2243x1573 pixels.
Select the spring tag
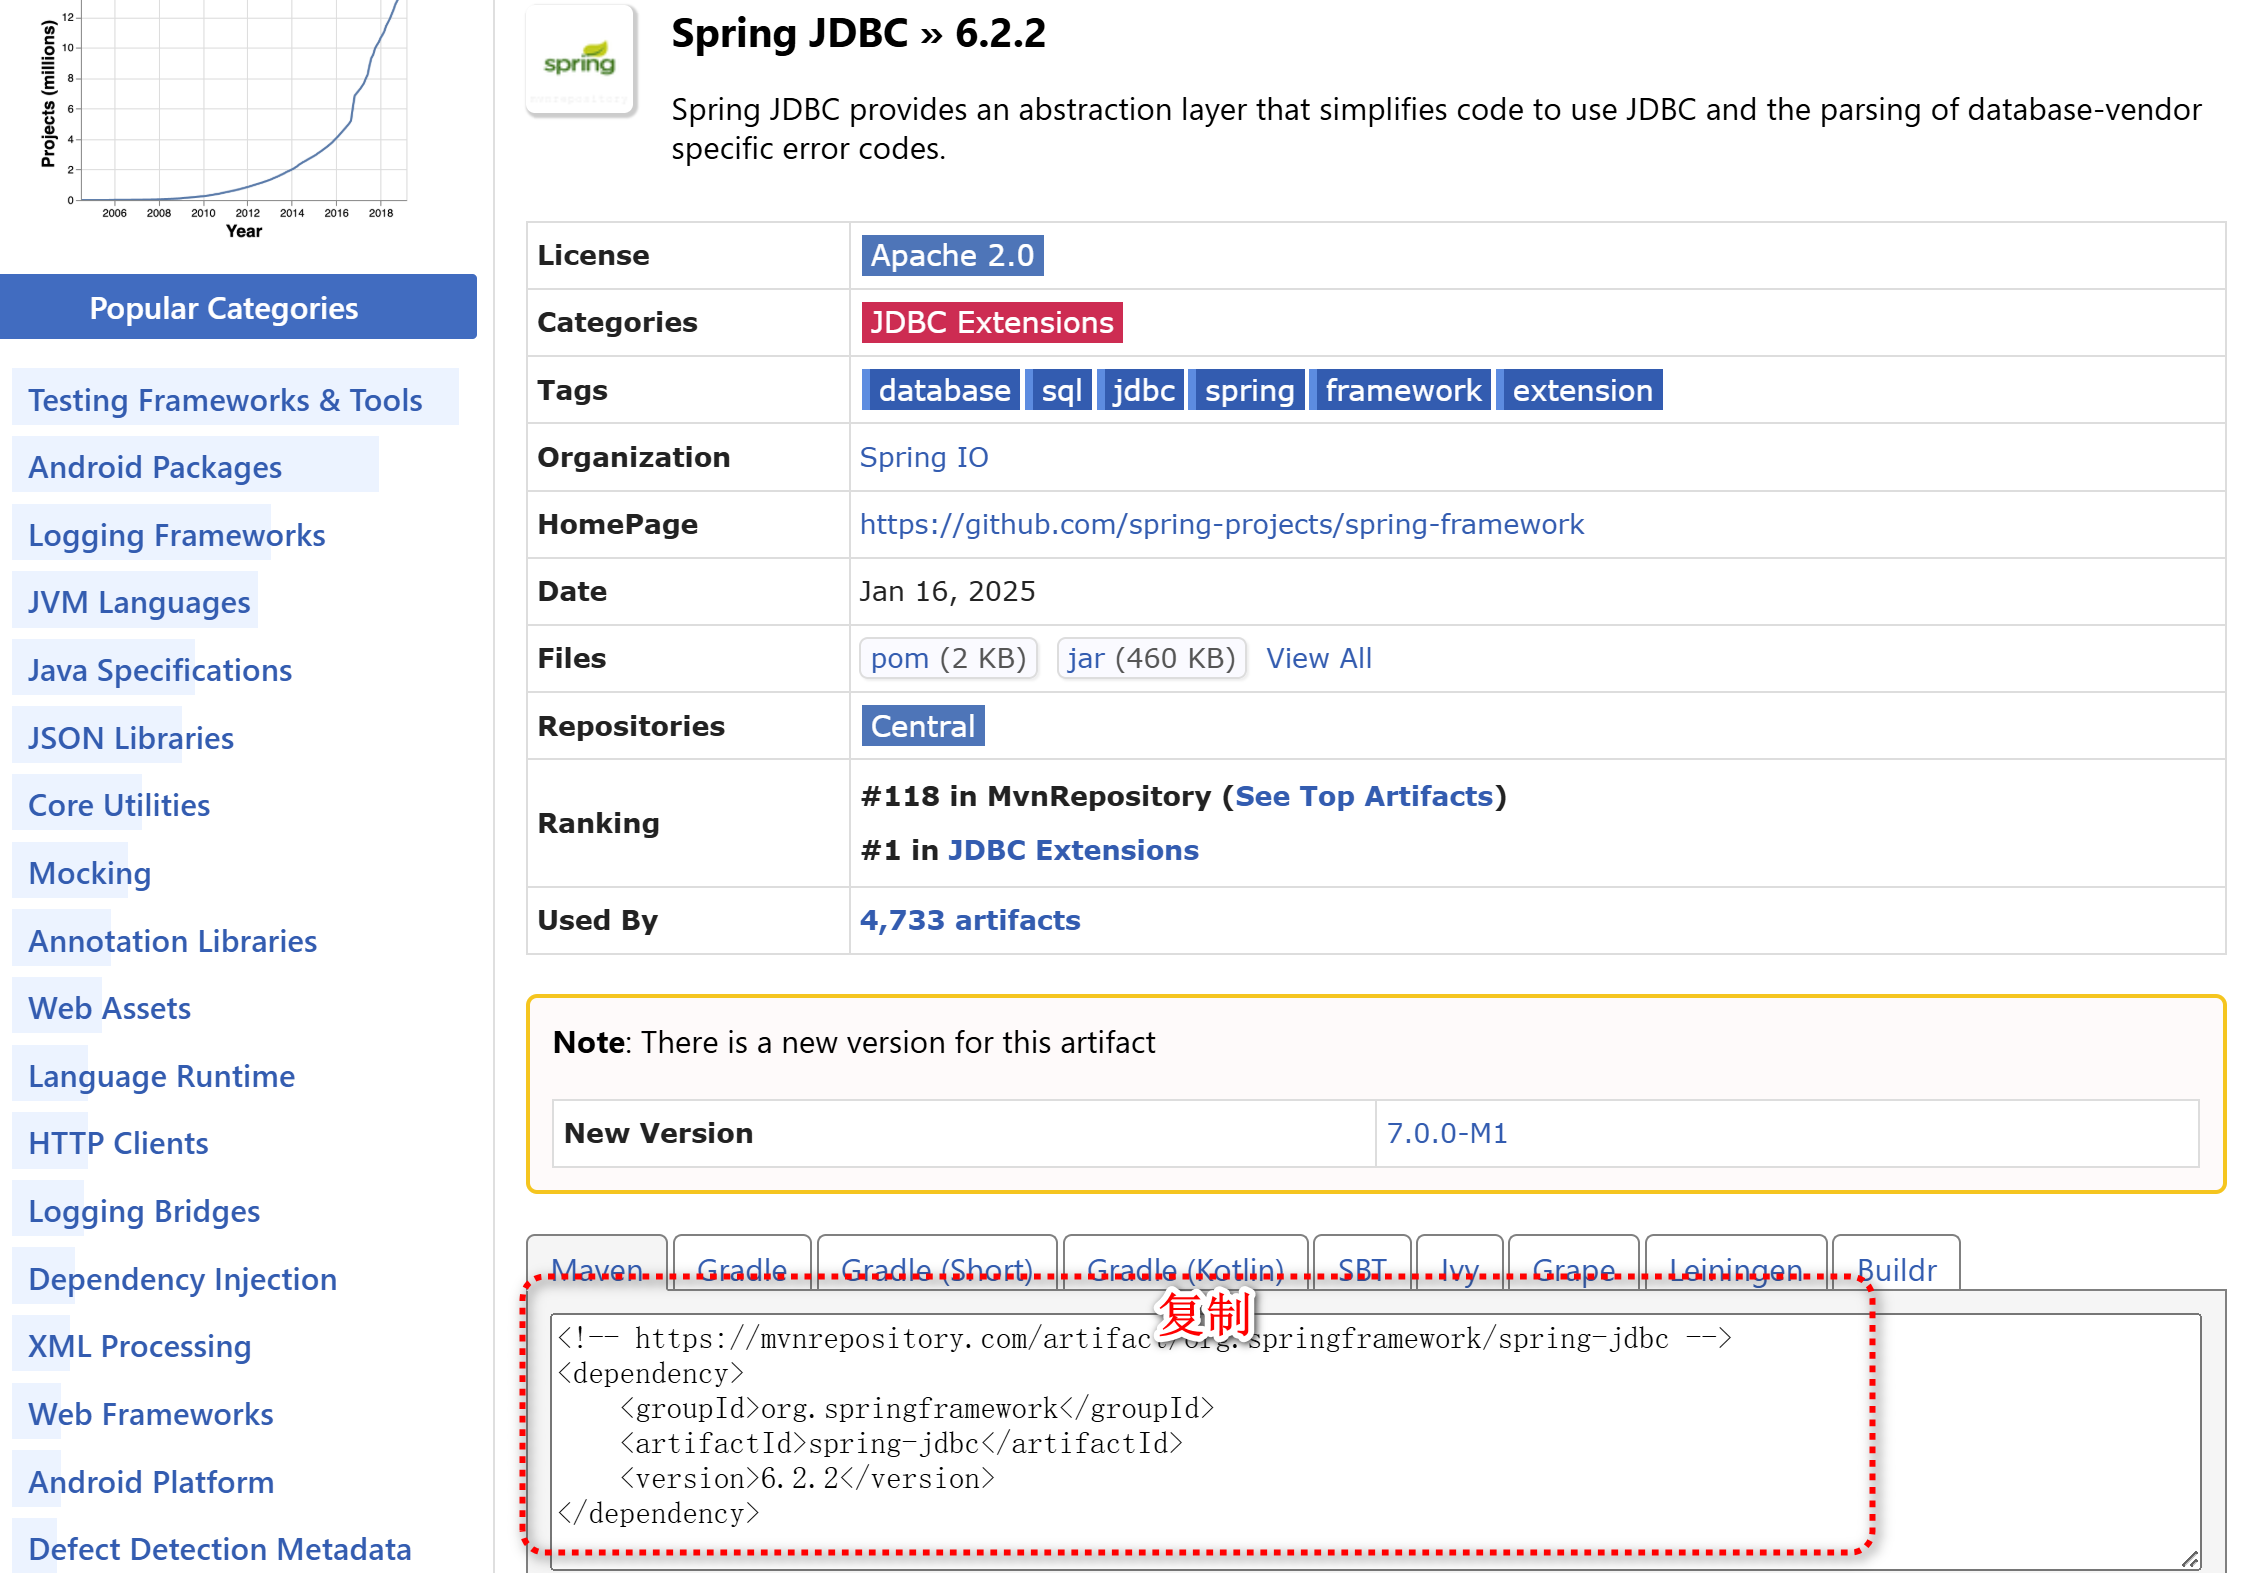pyautogui.click(x=1247, y=390)
